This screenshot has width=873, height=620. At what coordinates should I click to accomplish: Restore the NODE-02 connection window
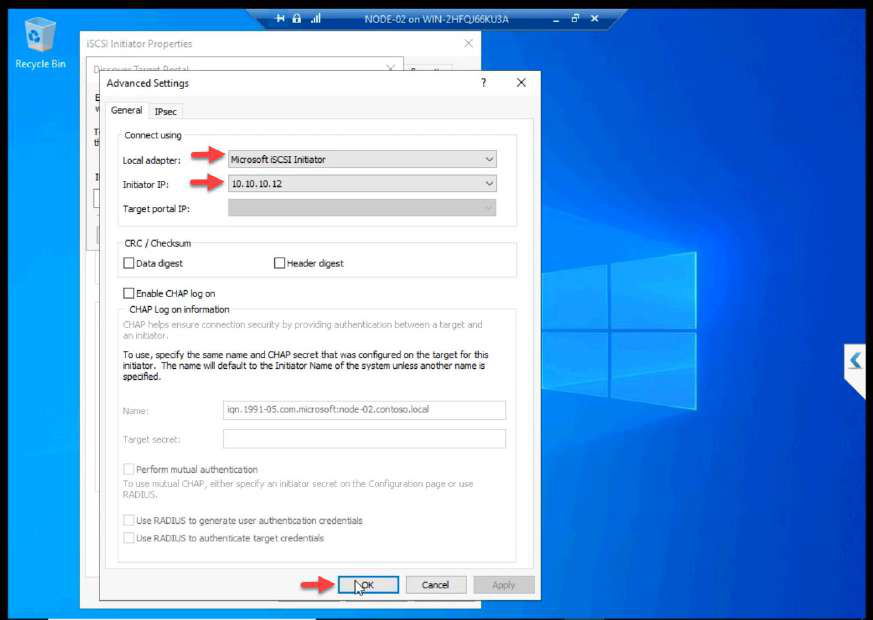[x=575, y=18]
